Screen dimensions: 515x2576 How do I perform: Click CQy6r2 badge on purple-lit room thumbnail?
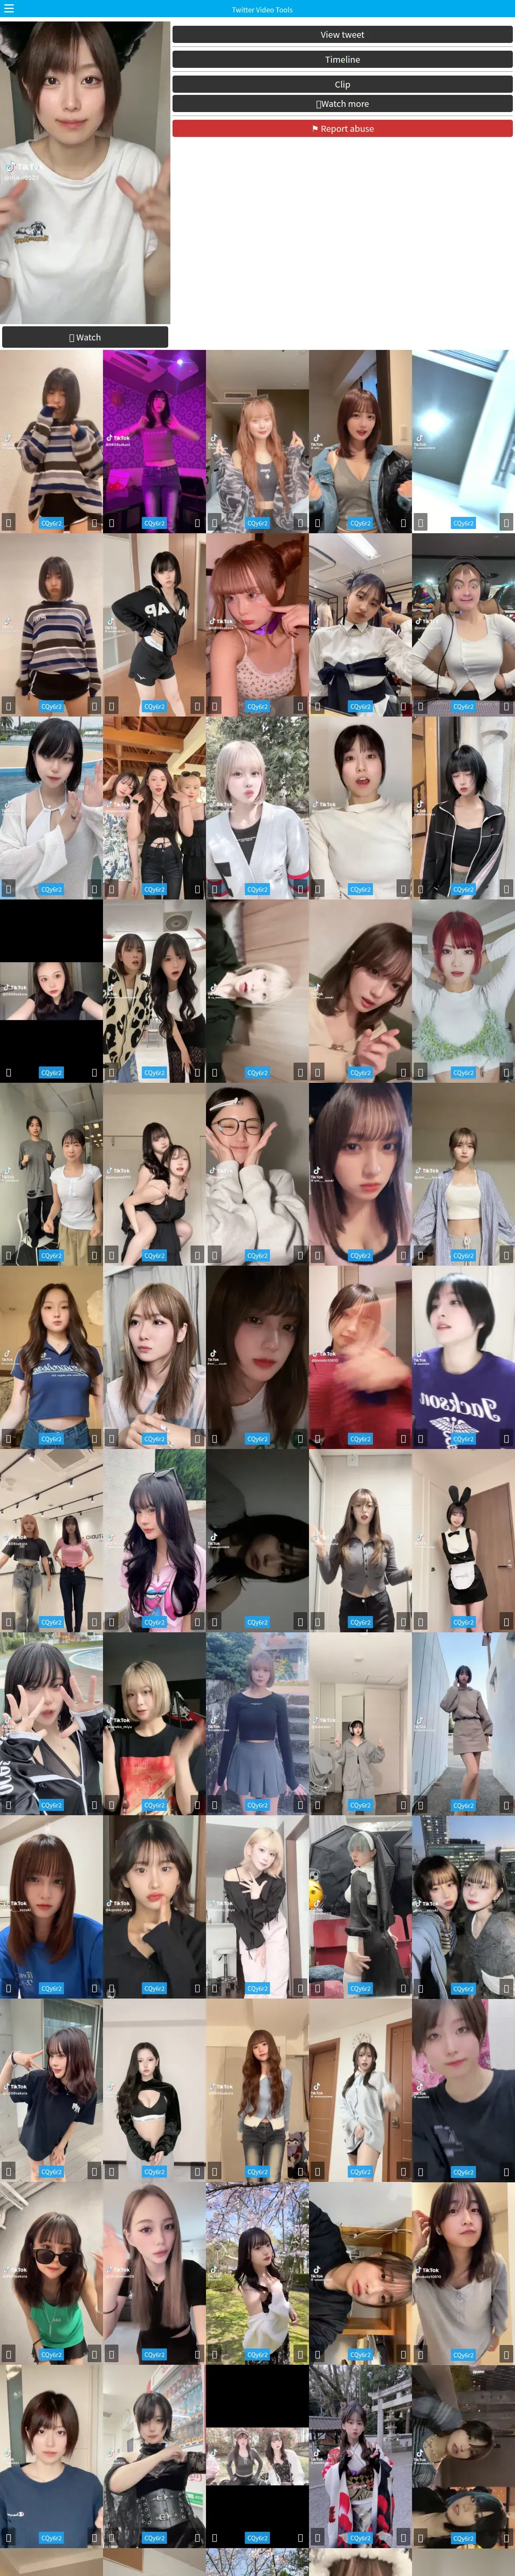pos(154,523)
